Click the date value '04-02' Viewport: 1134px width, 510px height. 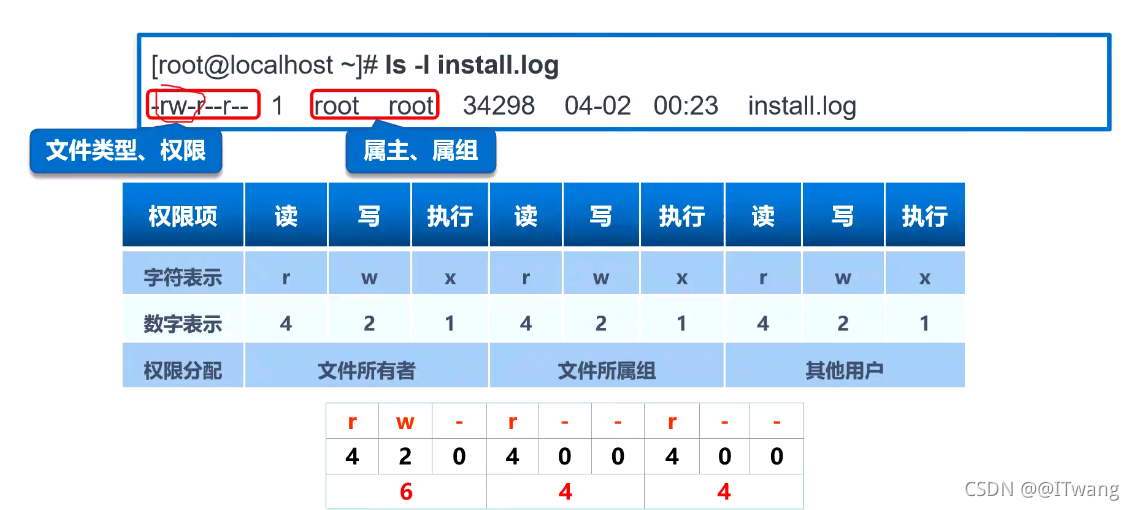(x=597, y=106)
